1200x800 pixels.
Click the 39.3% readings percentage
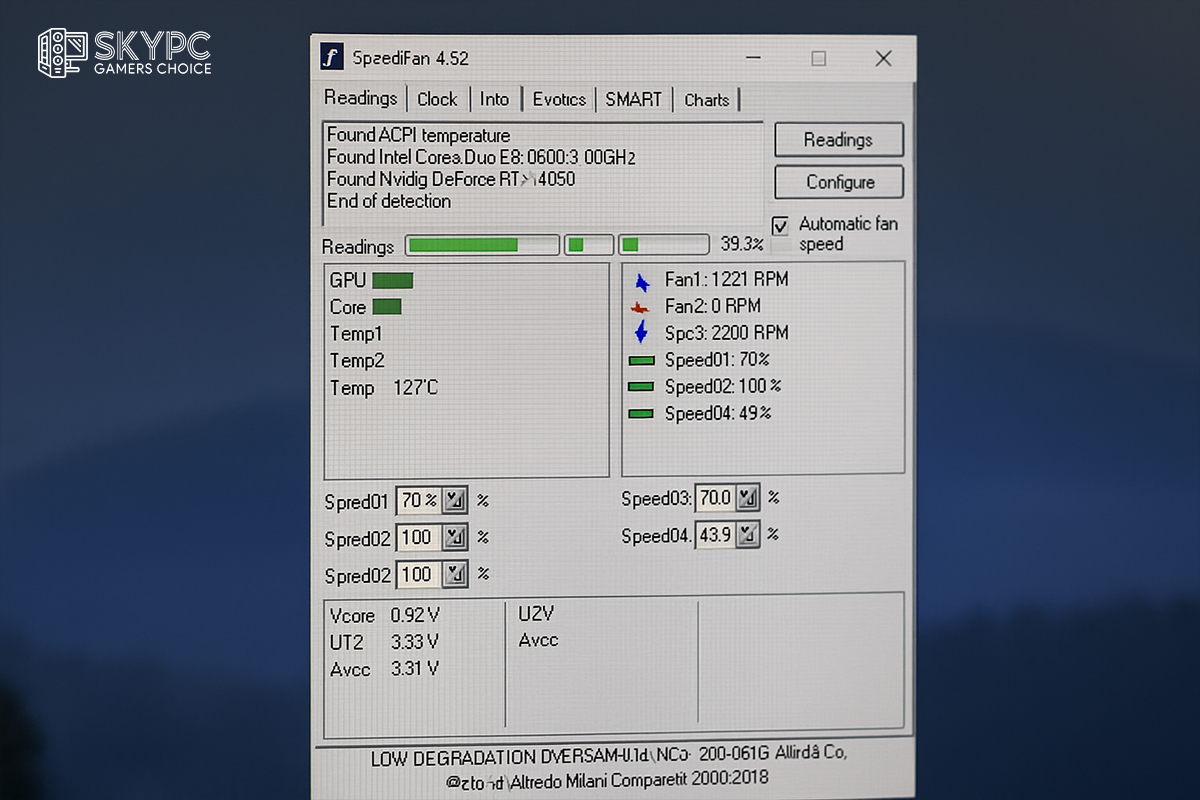pos(742,244)
